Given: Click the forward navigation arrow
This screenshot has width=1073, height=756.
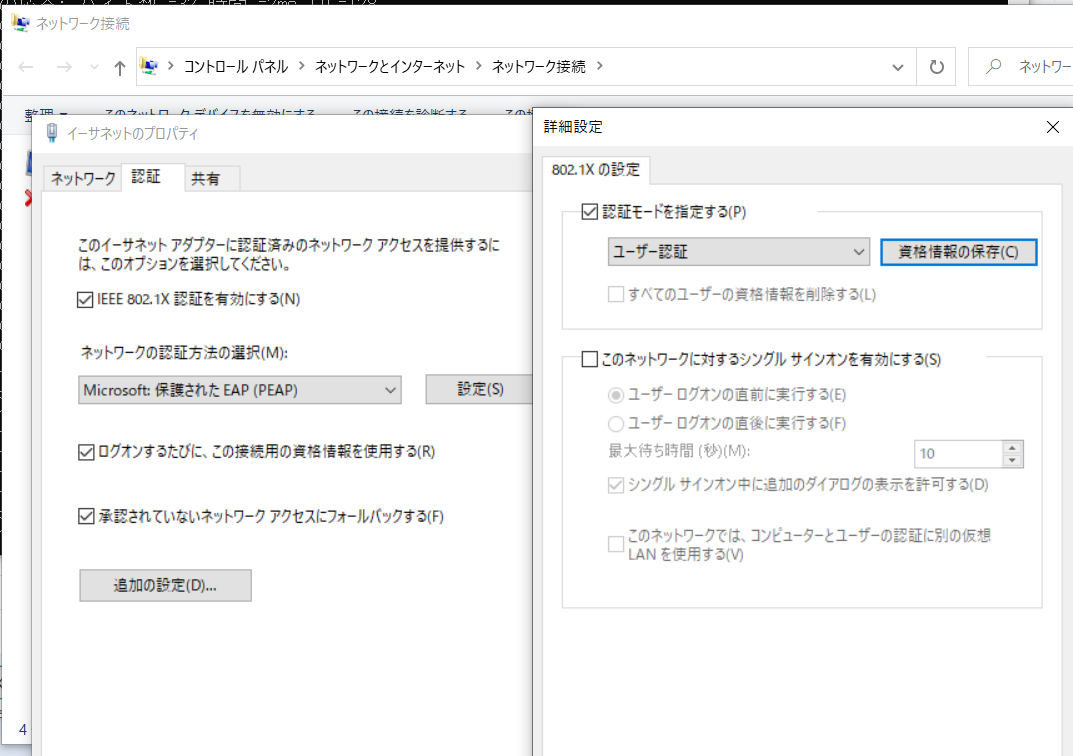Looking at the screenshot, I should 64,67.
